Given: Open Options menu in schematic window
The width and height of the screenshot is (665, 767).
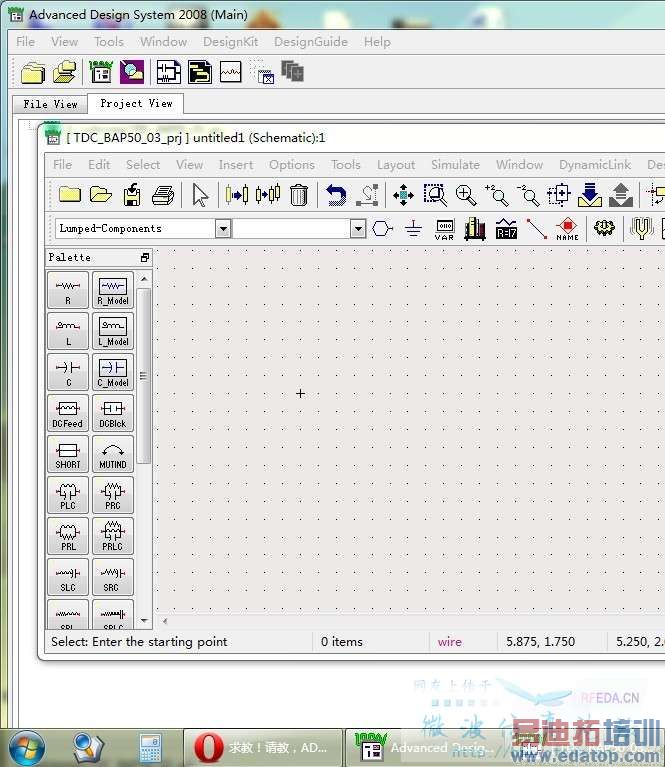Looking at the screenshot, I should pyautogui.click(x=292, y=165).
